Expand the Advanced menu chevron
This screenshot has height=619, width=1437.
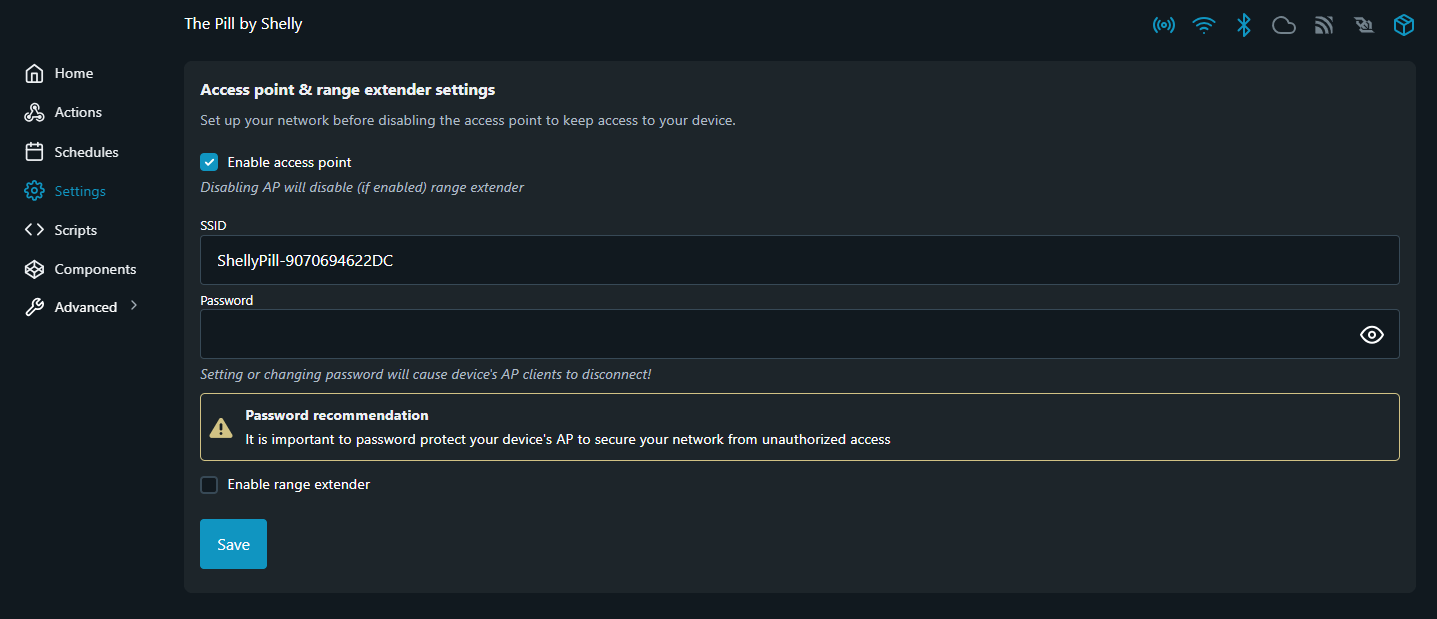[x=134, y=306]
